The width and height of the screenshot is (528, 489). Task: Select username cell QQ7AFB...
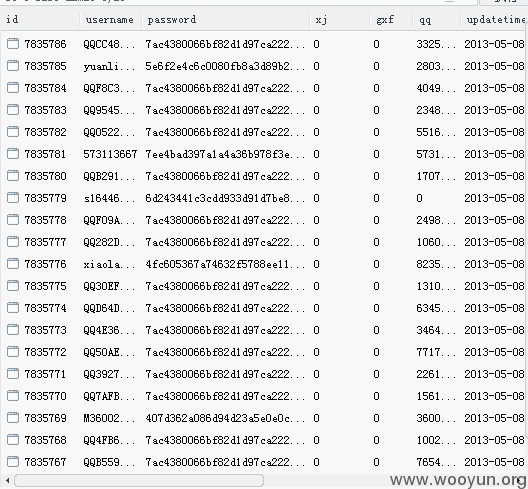click(109, 396)
